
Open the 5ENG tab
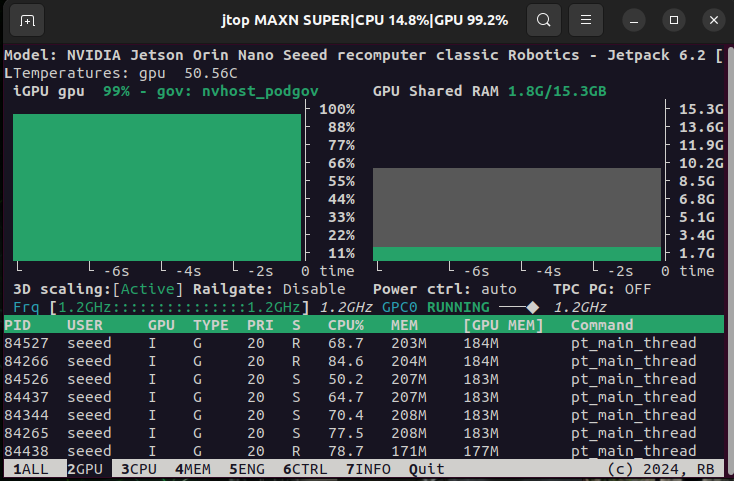(246, 468)
